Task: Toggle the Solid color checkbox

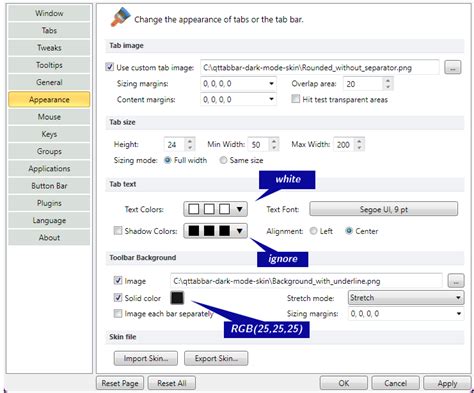Action: click(x=118, y=297)
